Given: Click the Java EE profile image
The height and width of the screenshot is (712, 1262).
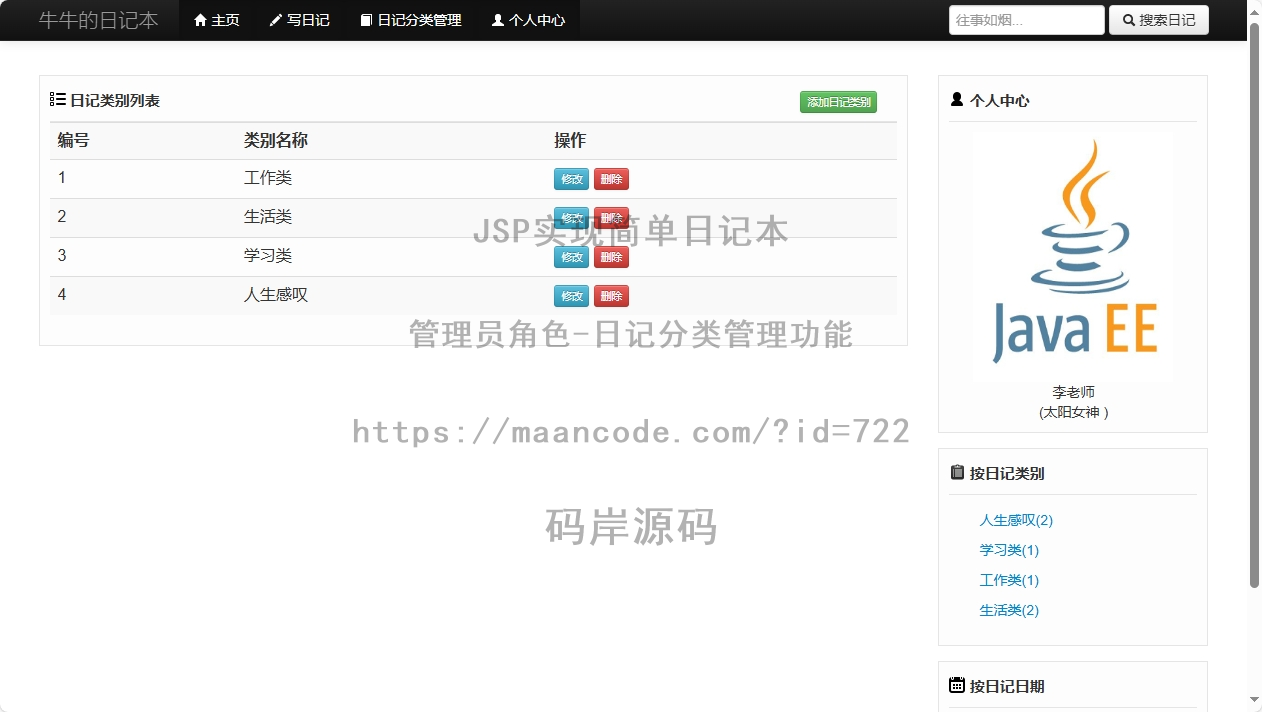Looking at the screenshot, I should pos(1073,256).
